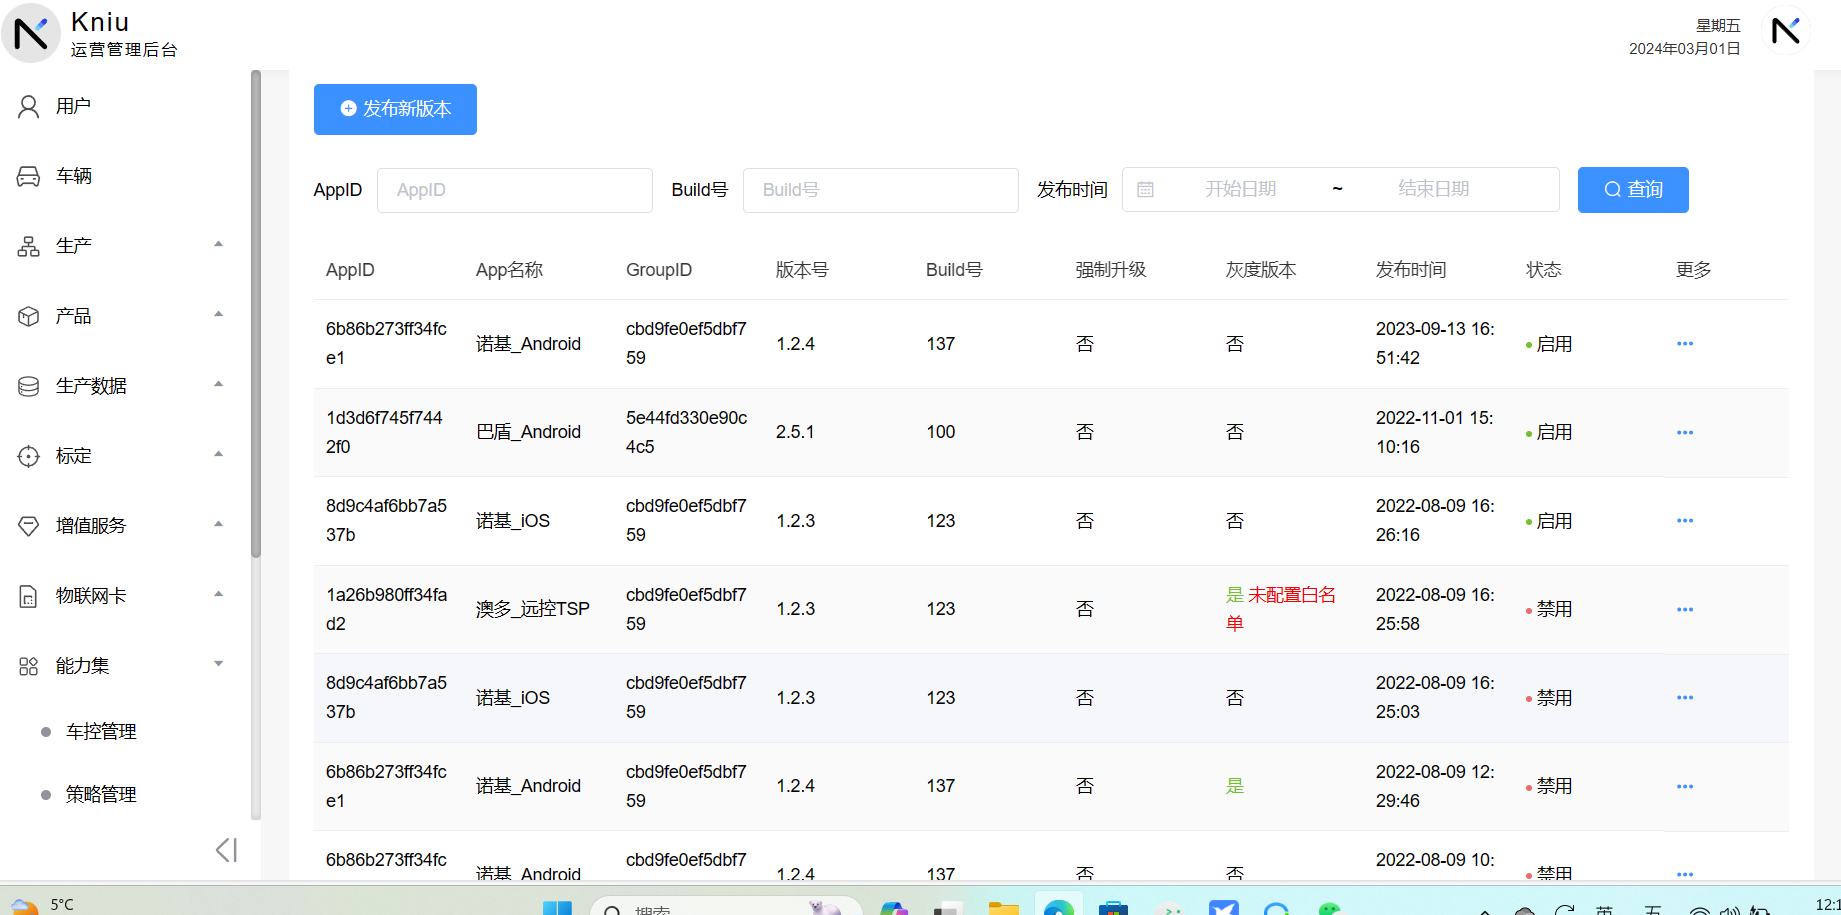Open more actions for the 2023-09-13 row

[1685, 344]
